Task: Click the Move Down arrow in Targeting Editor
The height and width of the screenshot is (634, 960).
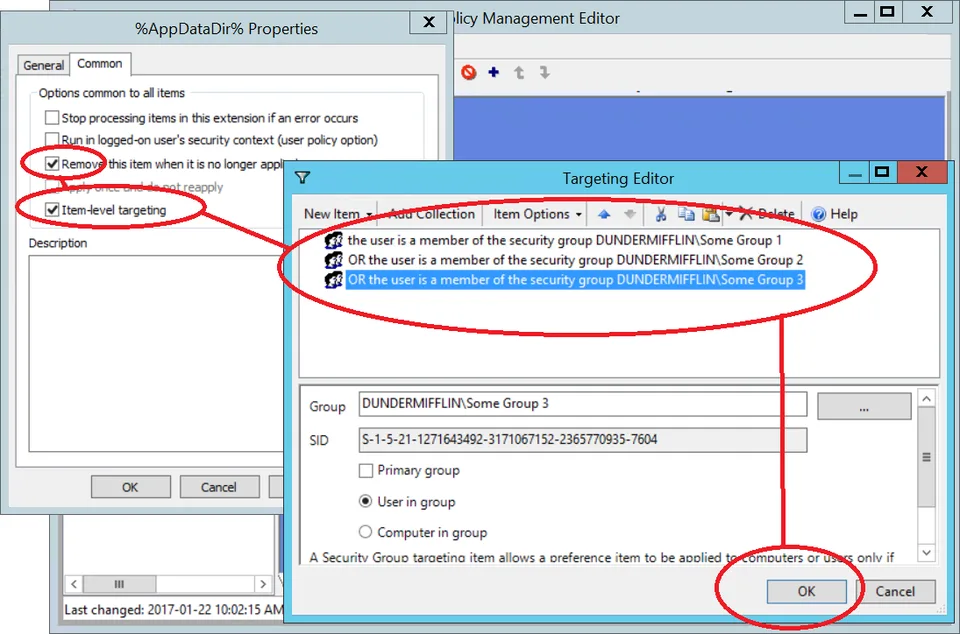Action: coord(629,214)
